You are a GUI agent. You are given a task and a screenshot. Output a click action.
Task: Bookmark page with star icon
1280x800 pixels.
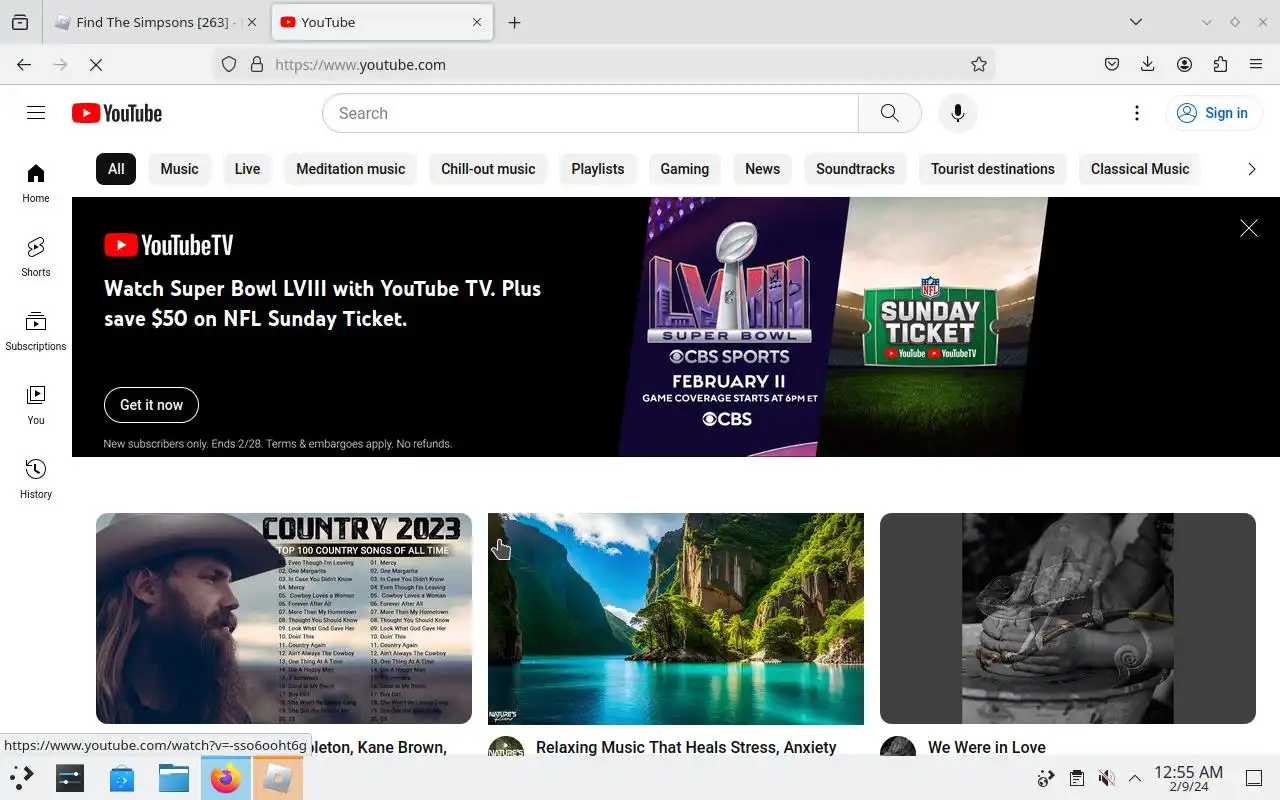(x=979, y=64)
